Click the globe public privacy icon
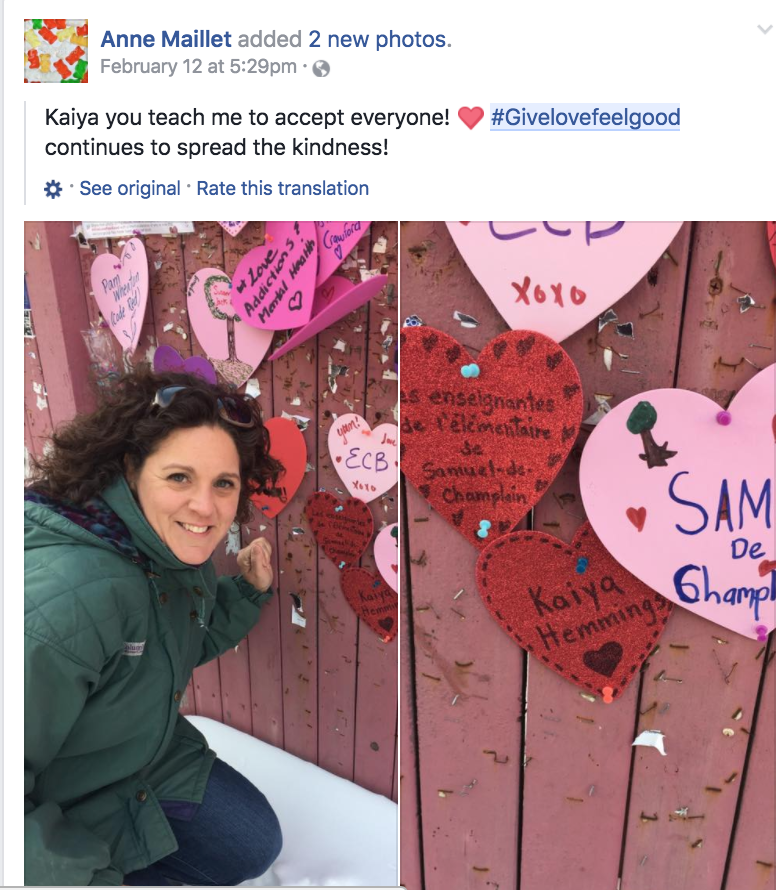The image size is (784, 890). [x=321, y=68]
